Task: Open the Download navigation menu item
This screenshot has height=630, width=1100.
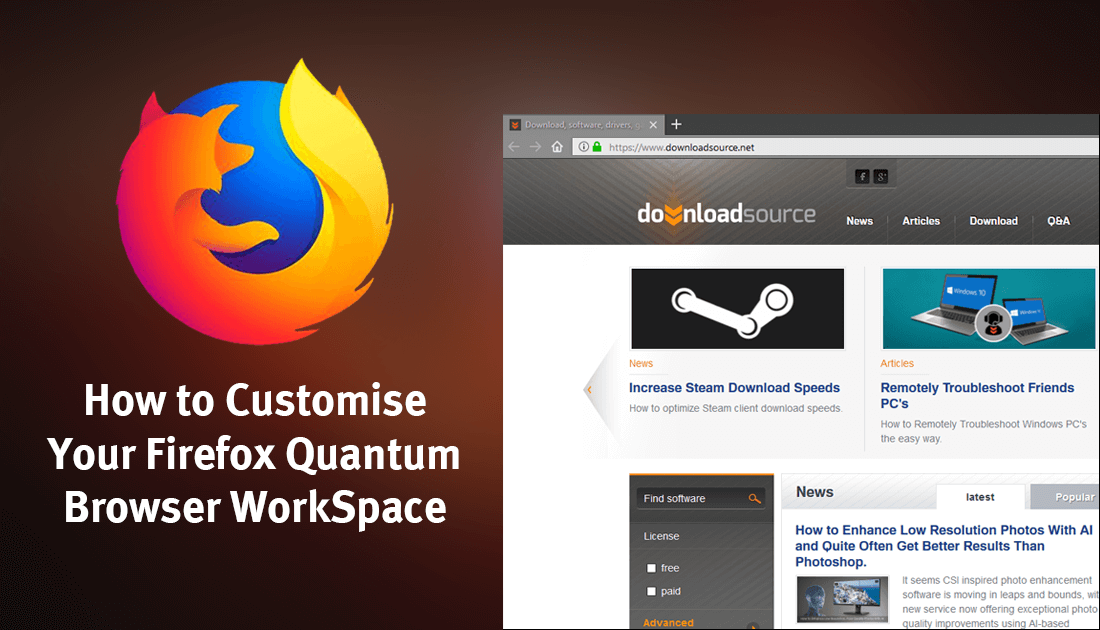Action: 993,221
